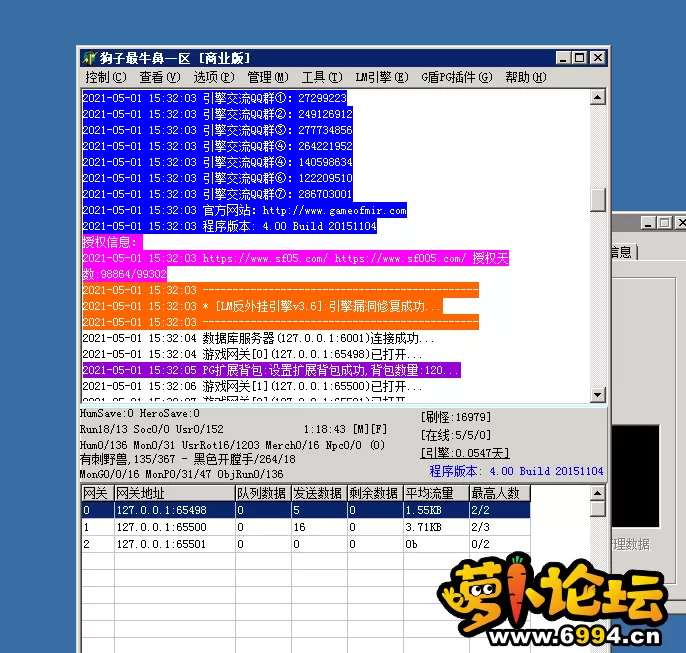Screen dimensions: 686x653
Task: Click the 数据库服务器 连接成功 log line
Action: [x=259, y=338]
